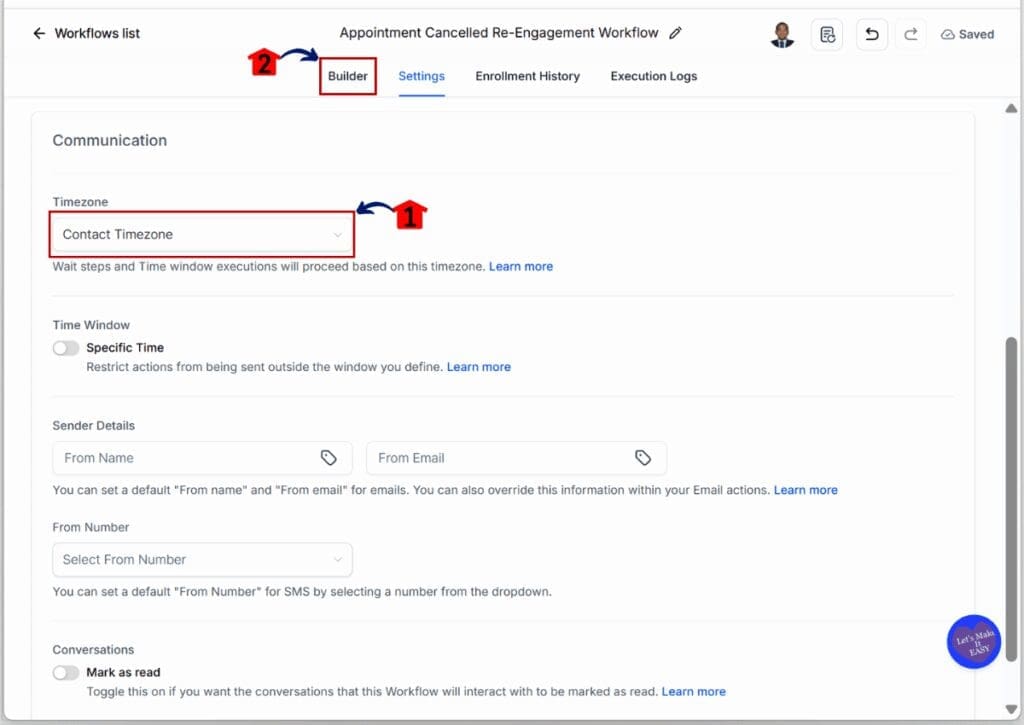
Task: Insert tag in From Name field
Action: tap(328, 458)
